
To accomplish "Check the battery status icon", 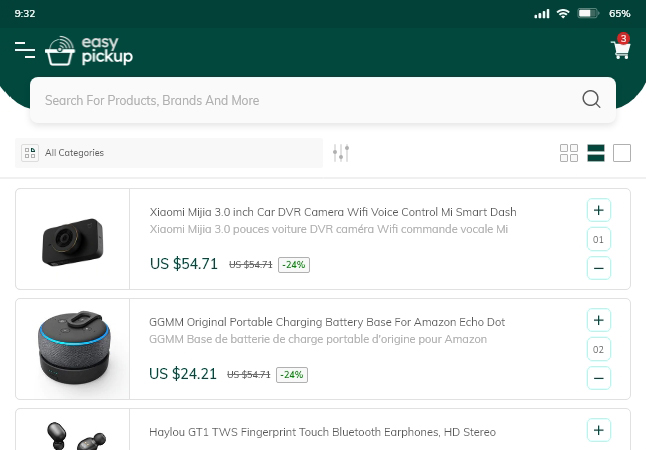I will 588,13.
